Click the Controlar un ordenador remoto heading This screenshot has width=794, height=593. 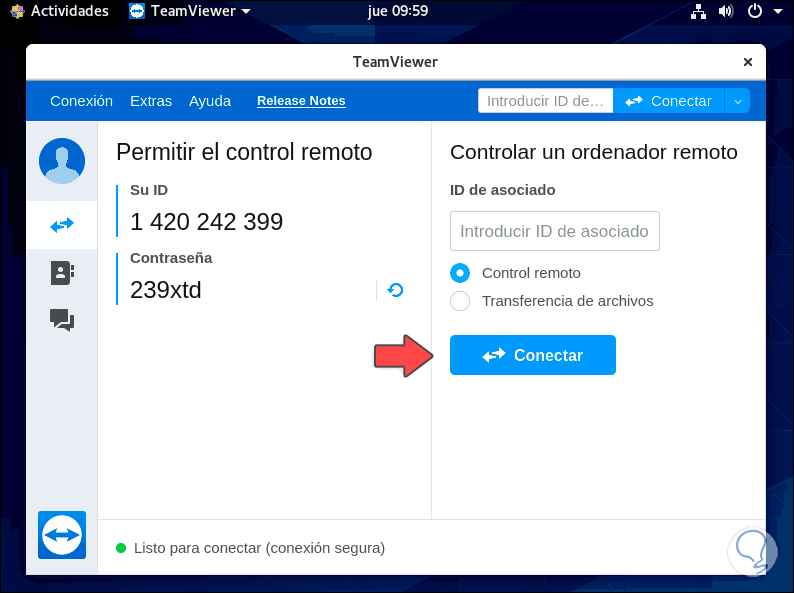point(593,152)
